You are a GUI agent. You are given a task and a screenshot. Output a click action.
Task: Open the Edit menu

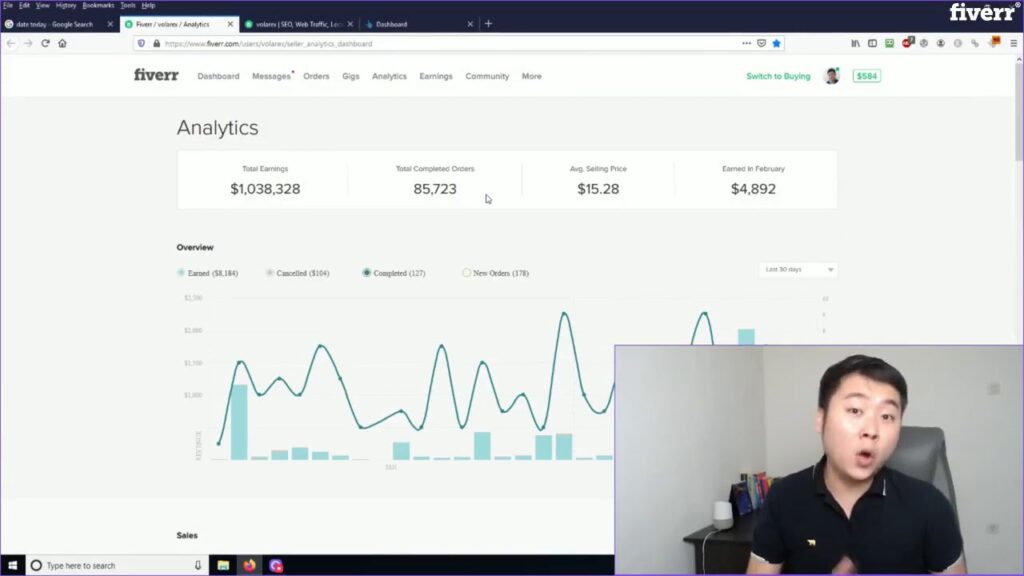pyautogui.click(x=24, y=5)
